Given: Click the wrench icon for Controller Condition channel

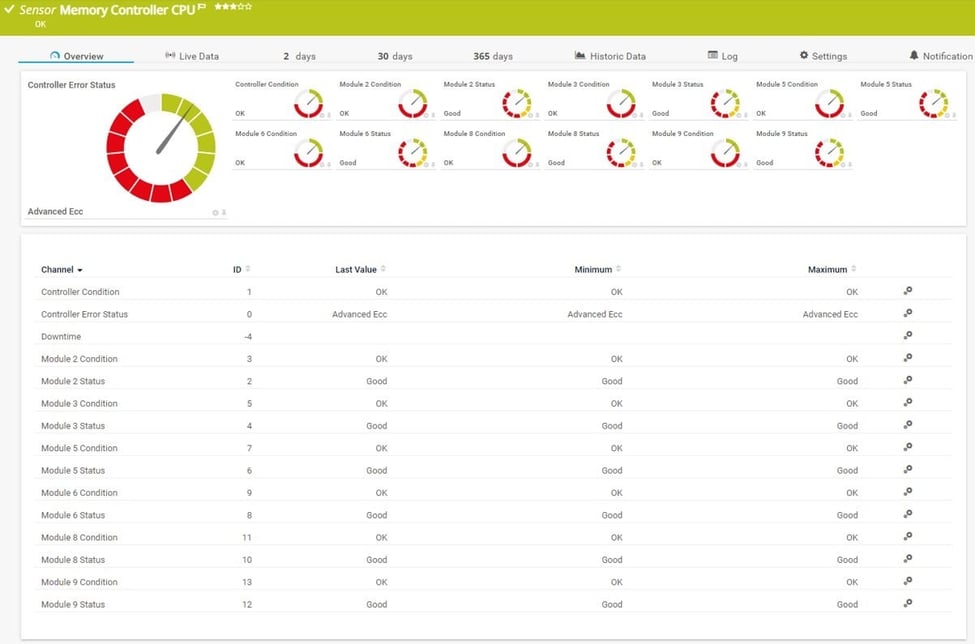Looking at the screenshot, I should point(908,291).
